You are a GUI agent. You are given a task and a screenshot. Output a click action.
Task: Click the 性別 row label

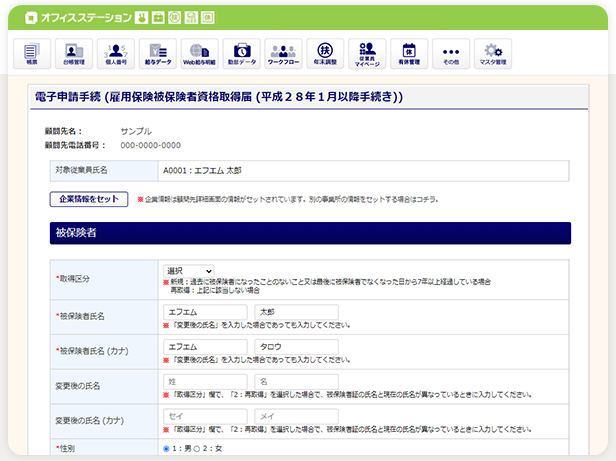click(65, 448)
